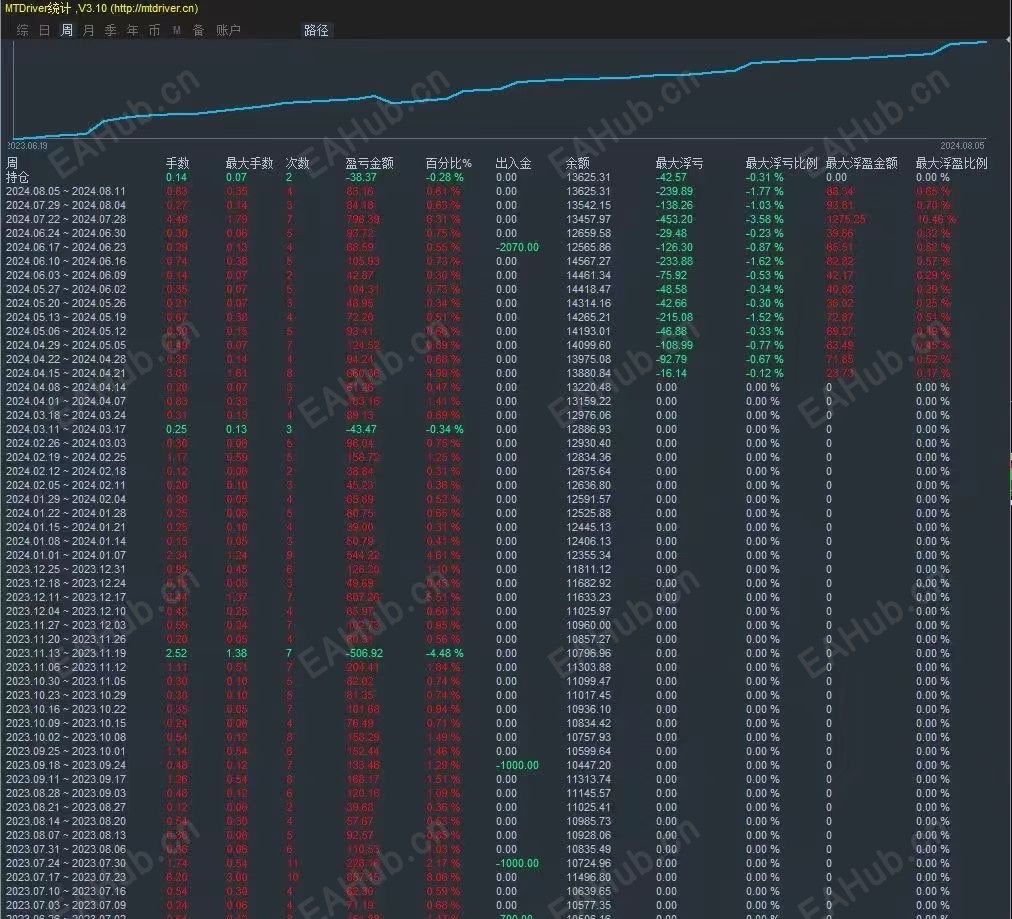The height and width of the screenshot is (919, 1012).
Task: Select the 持仓 open positions row label
Action: point(17,177)
